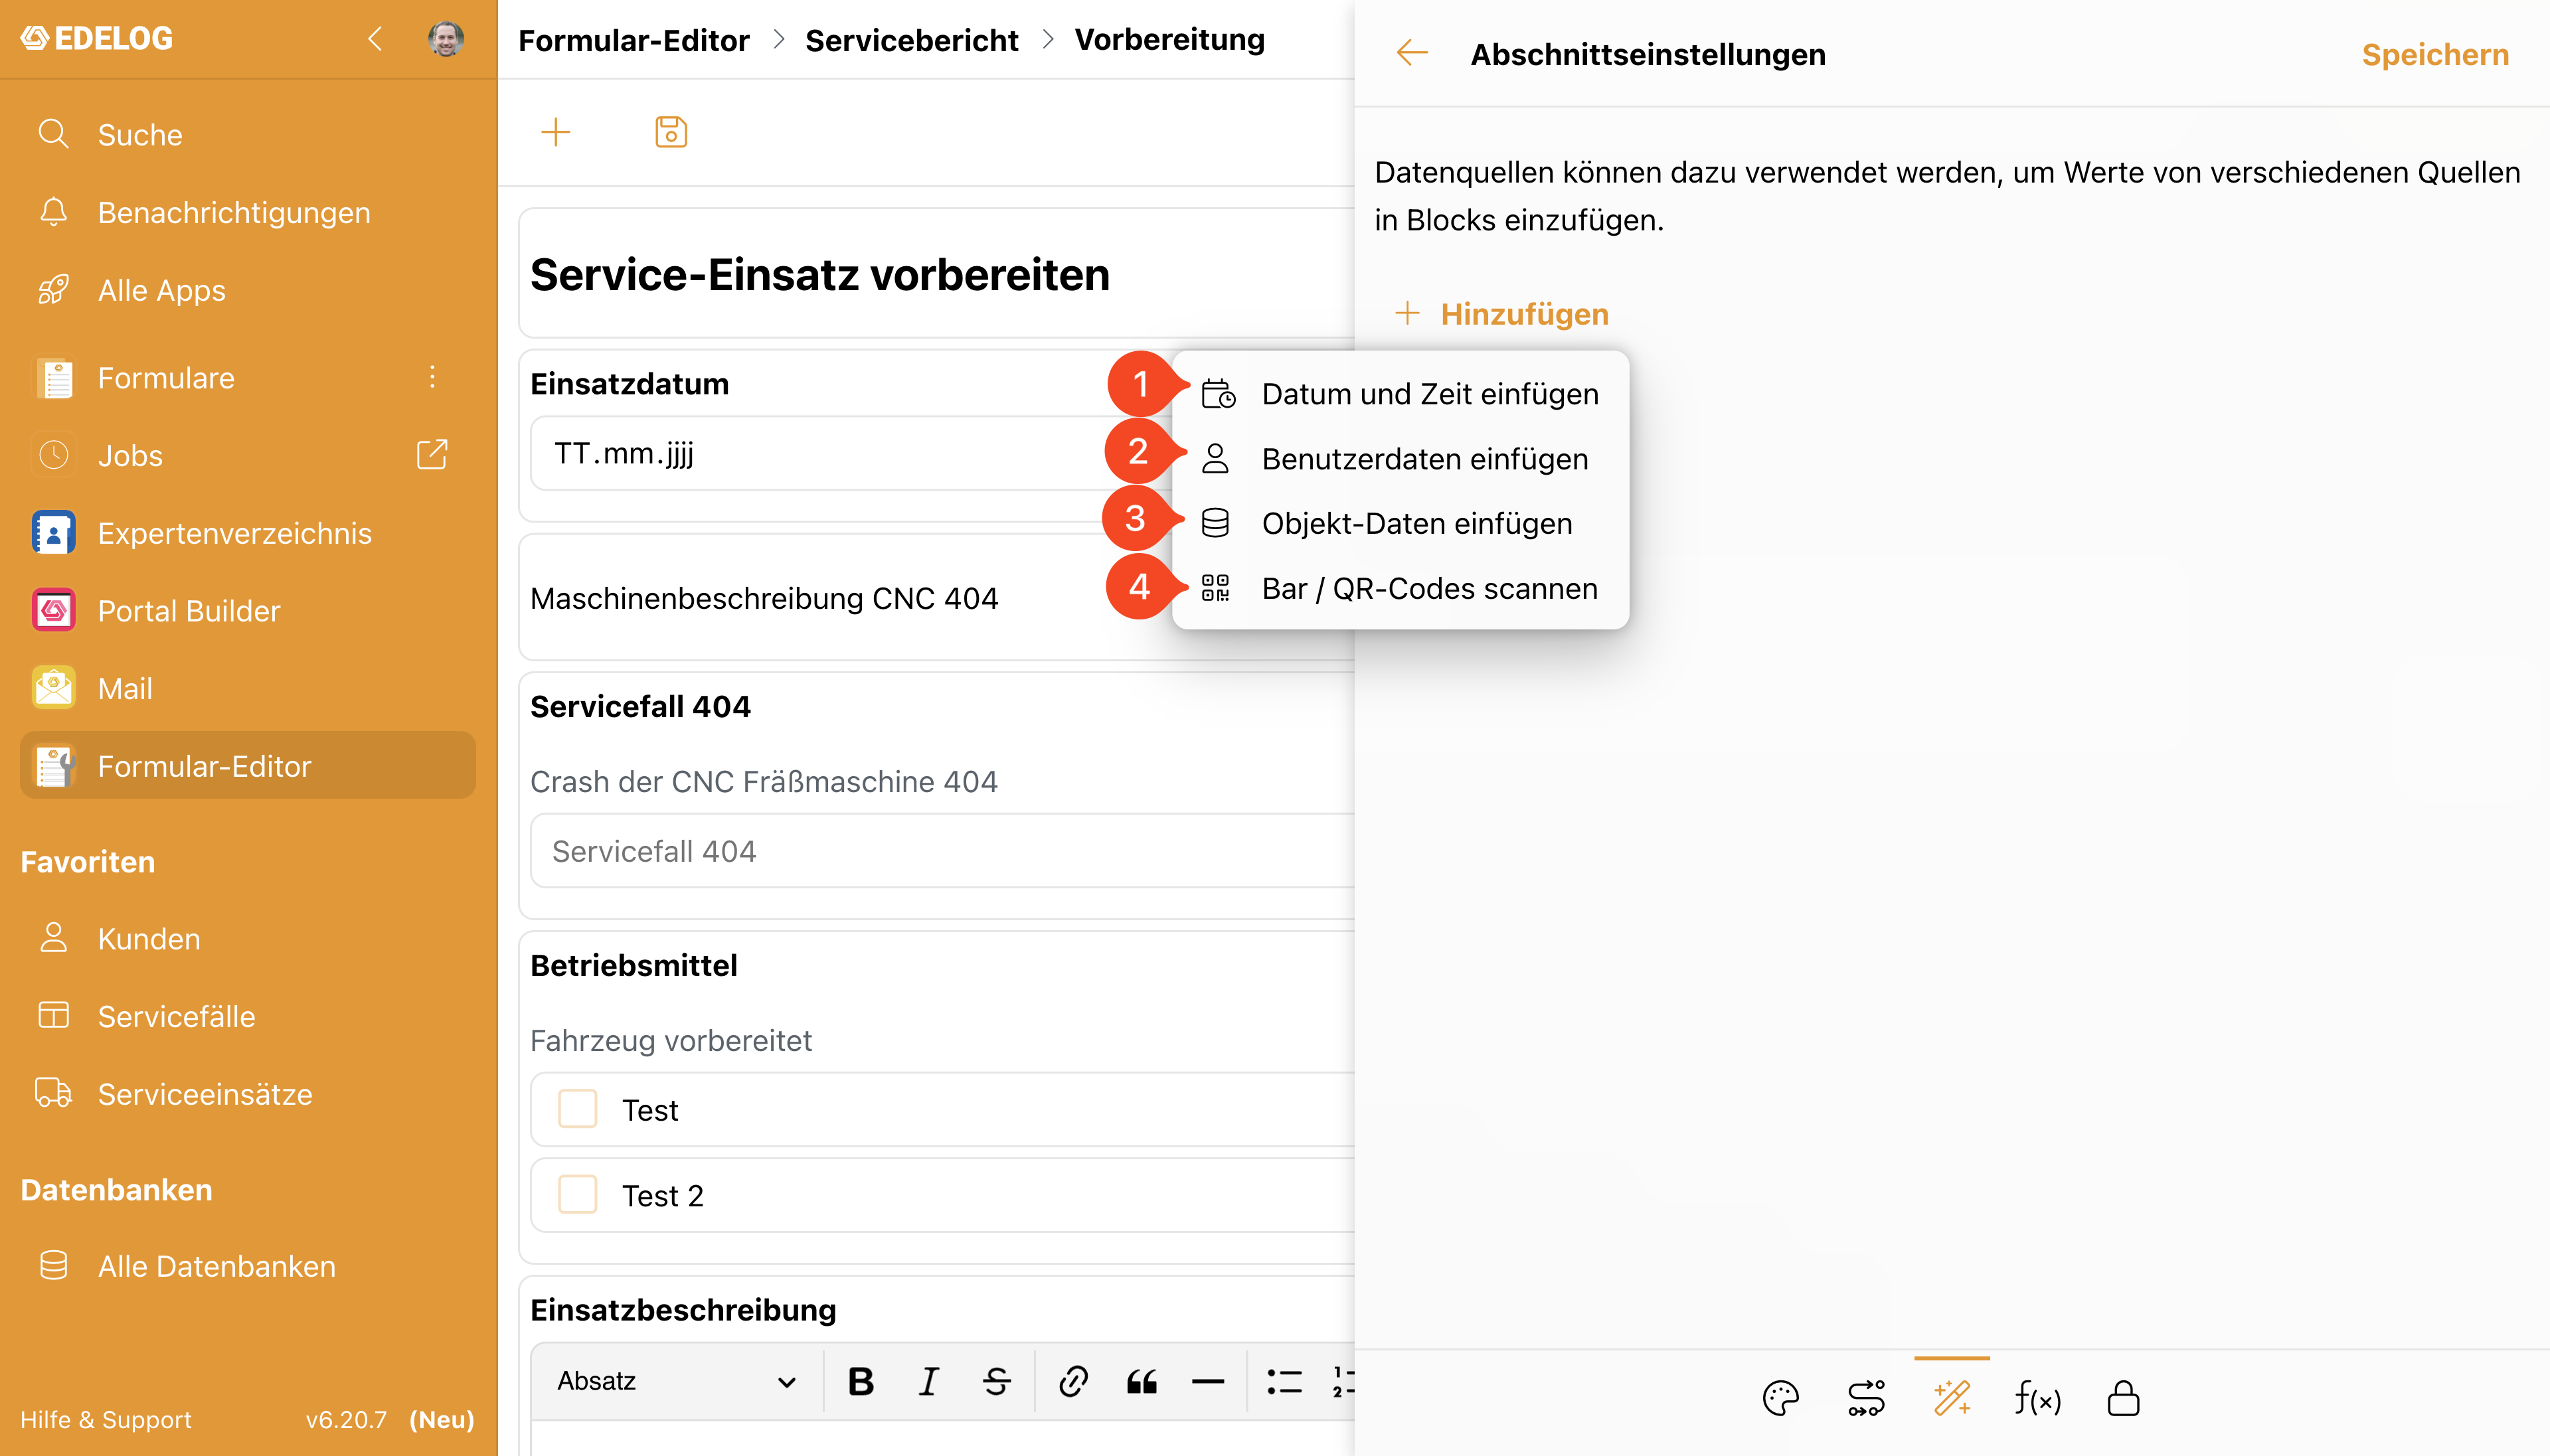Open Kunden favorite

(x=248, y=938)
